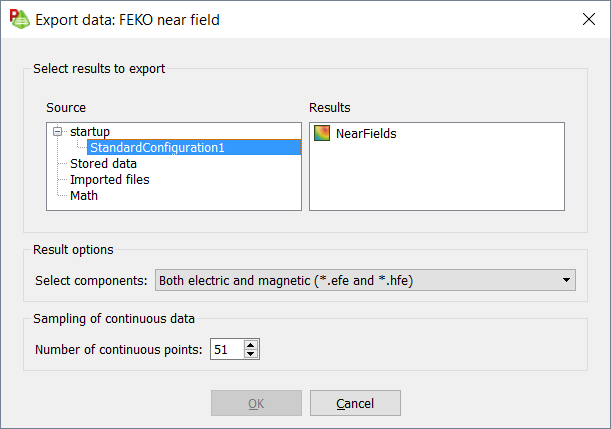The width and height of the screenshot is (611, 429).
Task: Decrease number of continuous points
Action: click(x=250, y=355)
